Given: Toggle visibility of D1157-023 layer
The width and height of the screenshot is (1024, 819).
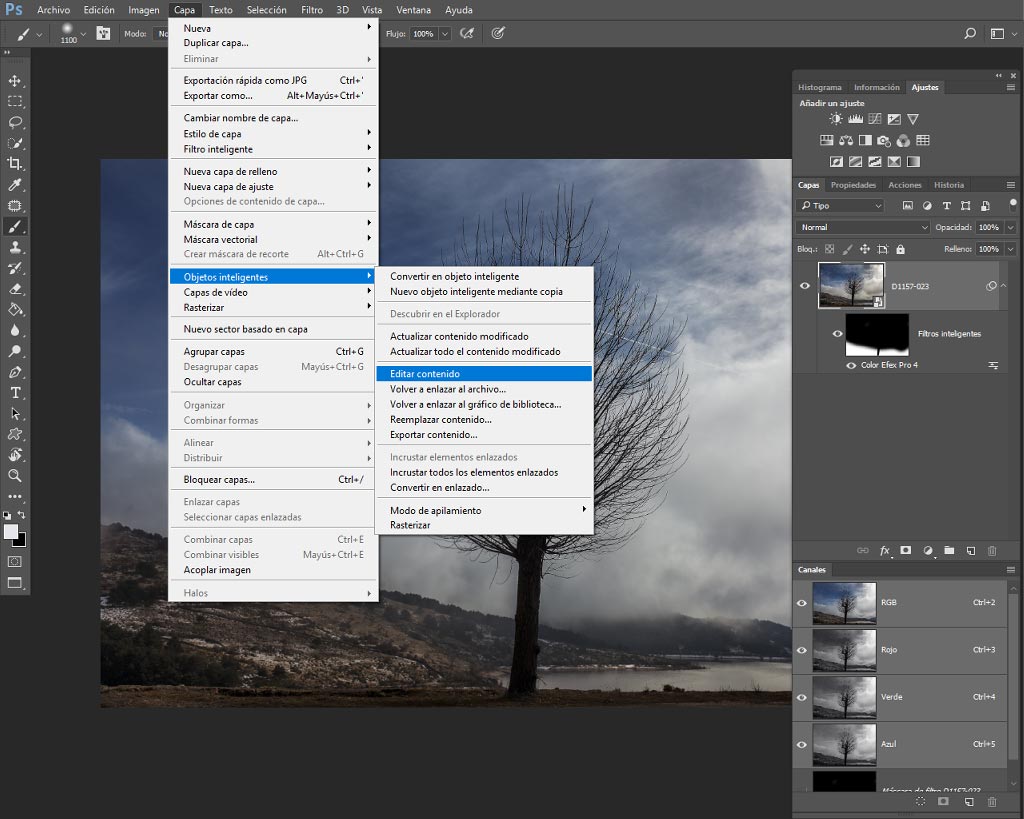Looking at the screenshot, I should [x=805, y=285].
